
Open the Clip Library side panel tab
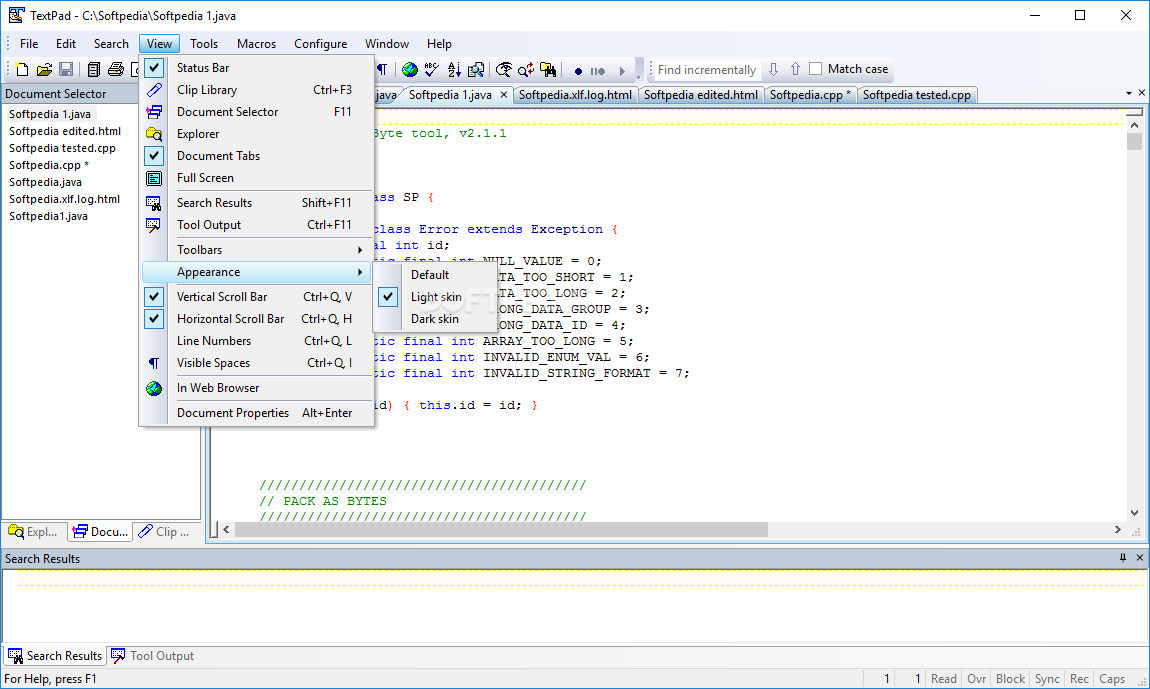click(164, 531)
